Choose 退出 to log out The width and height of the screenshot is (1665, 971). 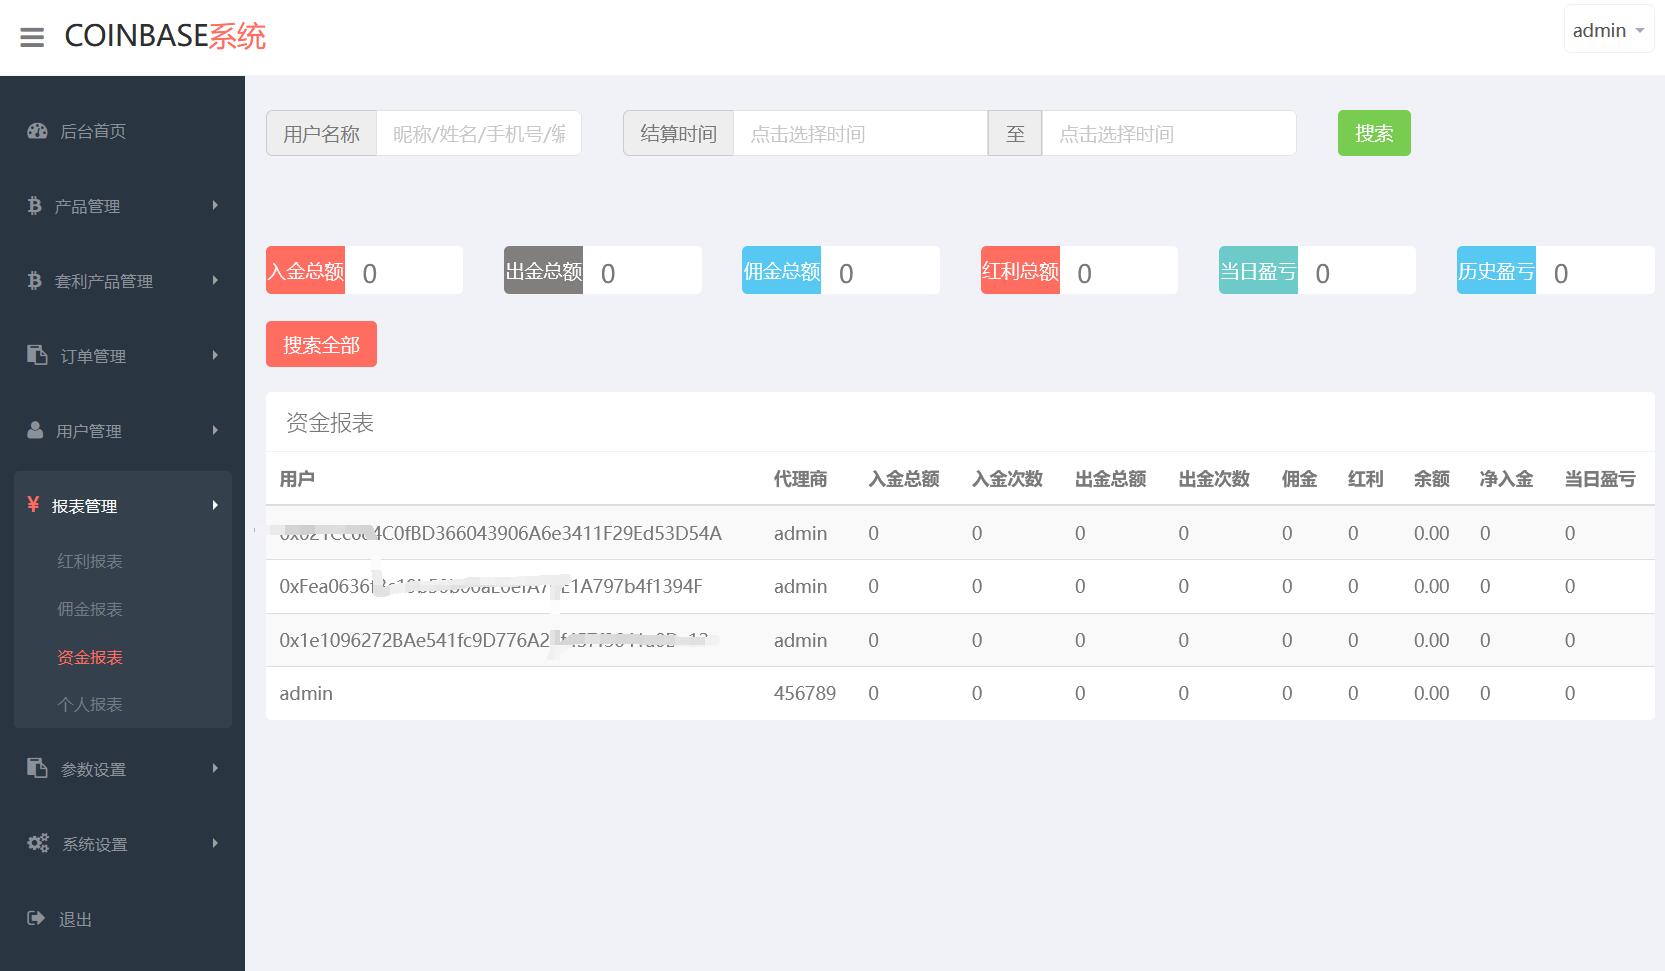click(x=75, y=919)
